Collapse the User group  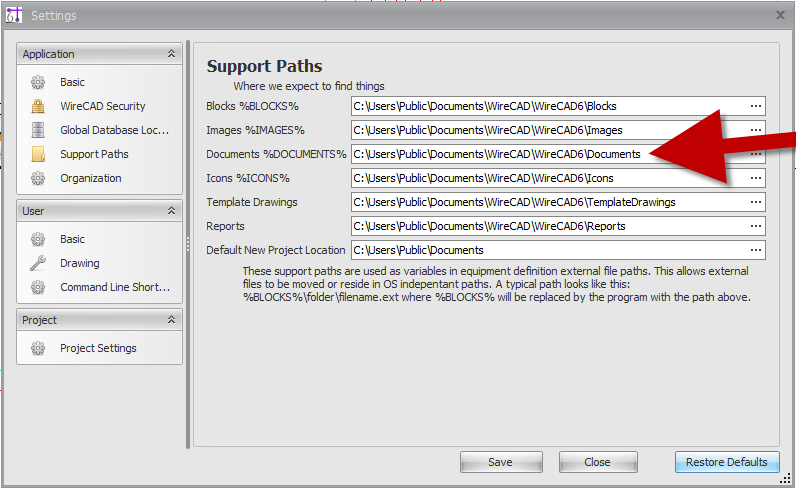pyautogui.click(x=172, y=211)
